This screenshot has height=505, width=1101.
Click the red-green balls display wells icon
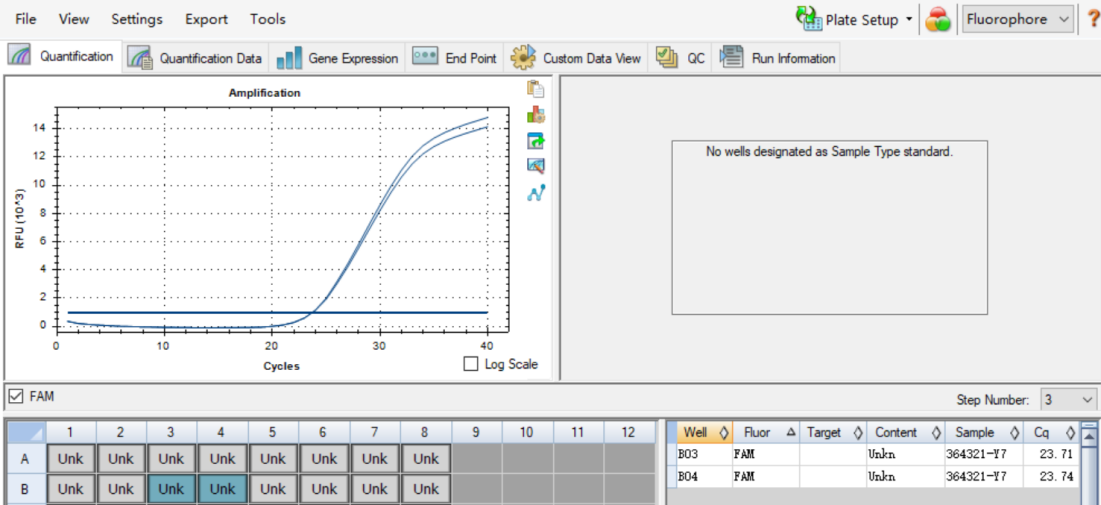click(937, 19)
